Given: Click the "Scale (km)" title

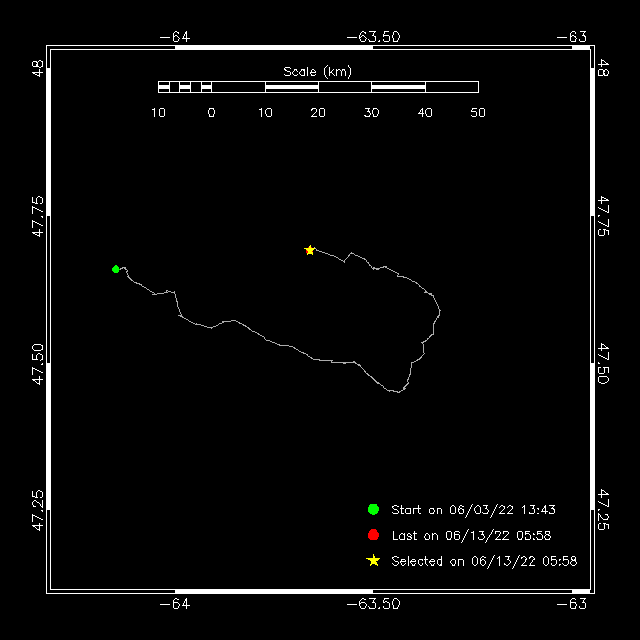Looking at the screenshot, I should click(x=317, y=71).
